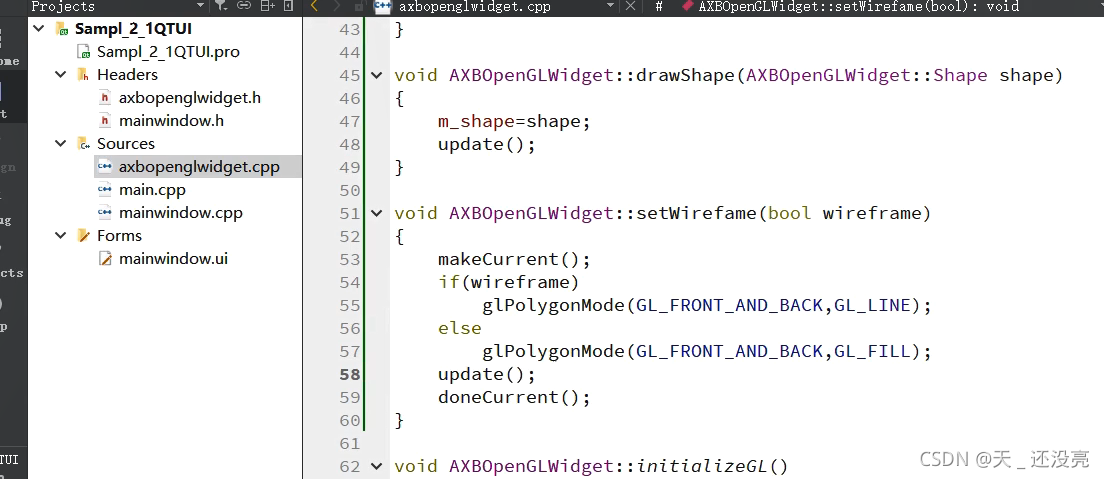The width and height of the screenshot is (1104, 479).
Task: Collapse the Forms folder
Action: [61, 236]
